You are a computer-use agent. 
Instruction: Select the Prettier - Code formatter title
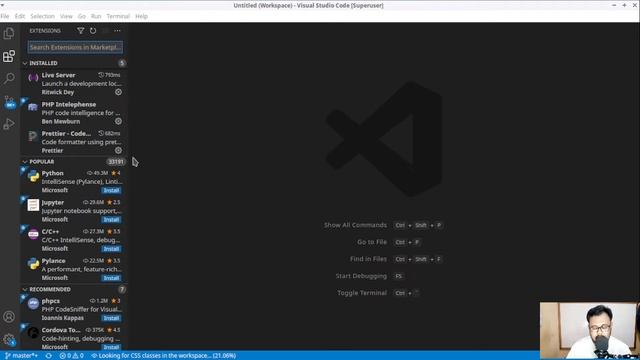pyautogui.click(x=66, y=133)
